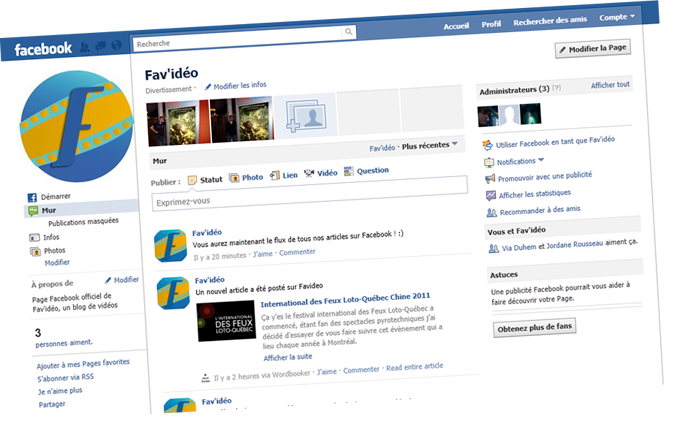Click first administrator avatar
Image resolution: width=680 pixels, height=422 pixels.
click(x=488, y=116)
